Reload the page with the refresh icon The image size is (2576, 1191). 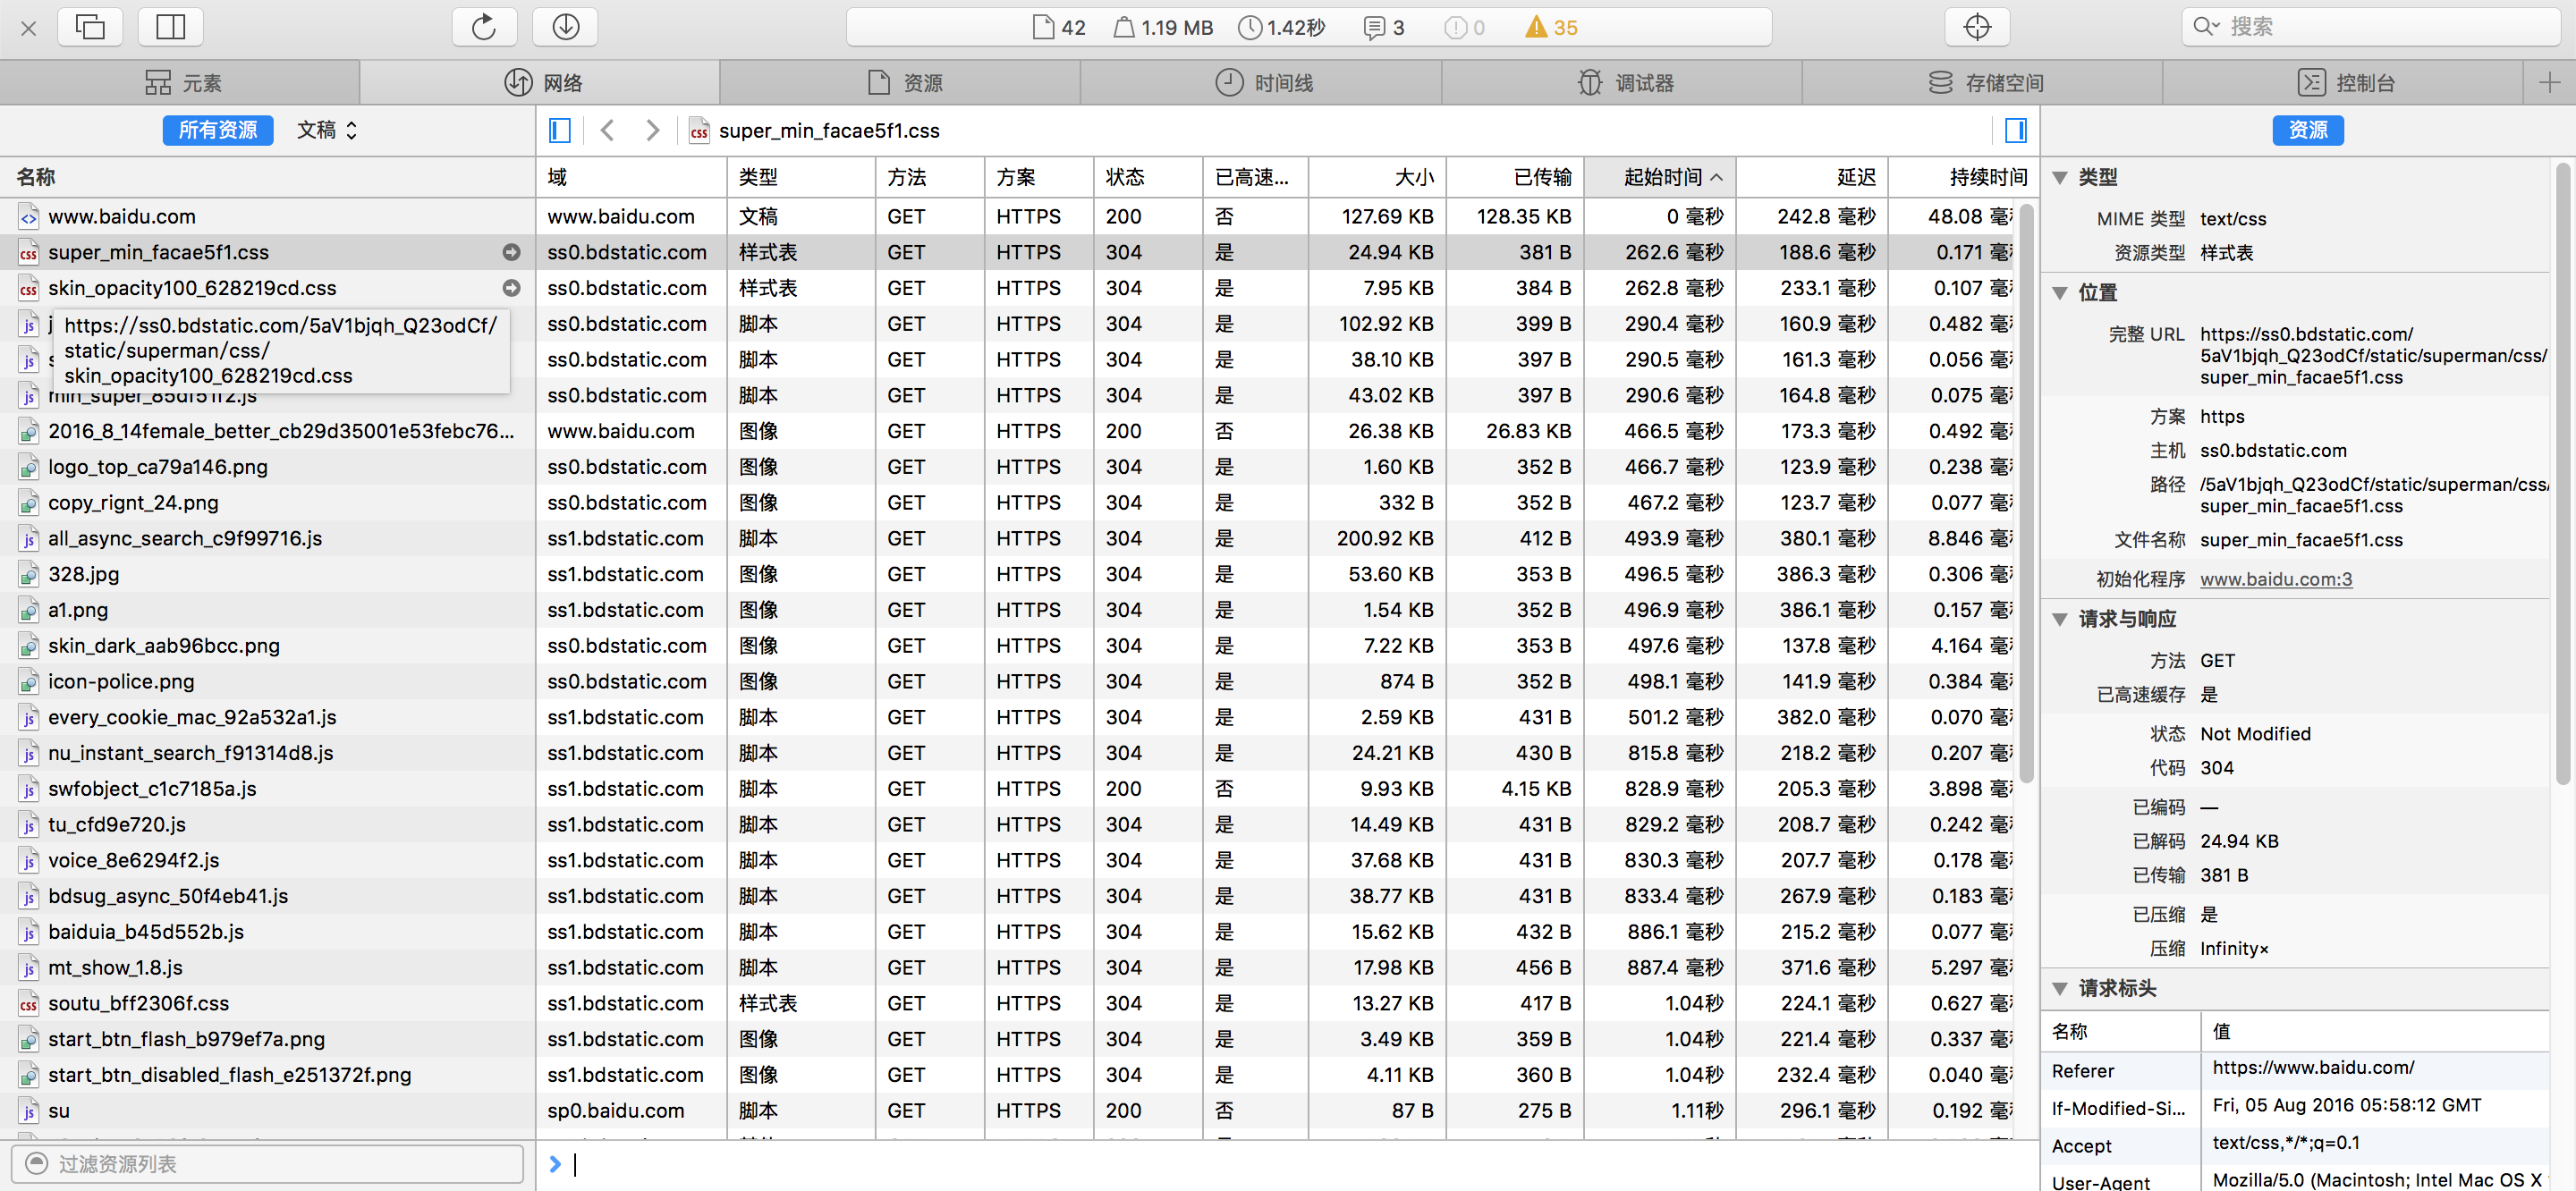pos(484,27)
